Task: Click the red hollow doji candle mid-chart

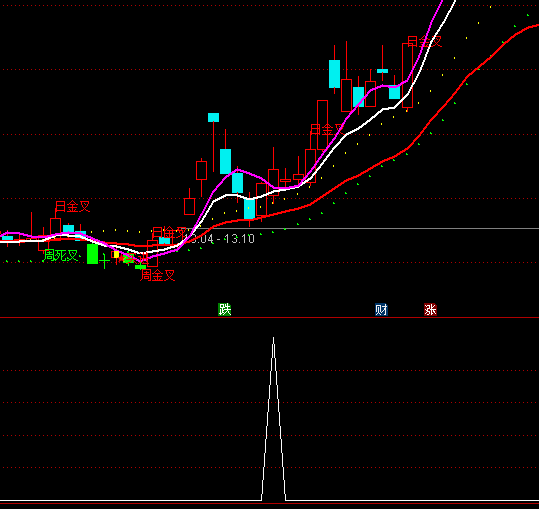Action: click(x=286, y=180)
